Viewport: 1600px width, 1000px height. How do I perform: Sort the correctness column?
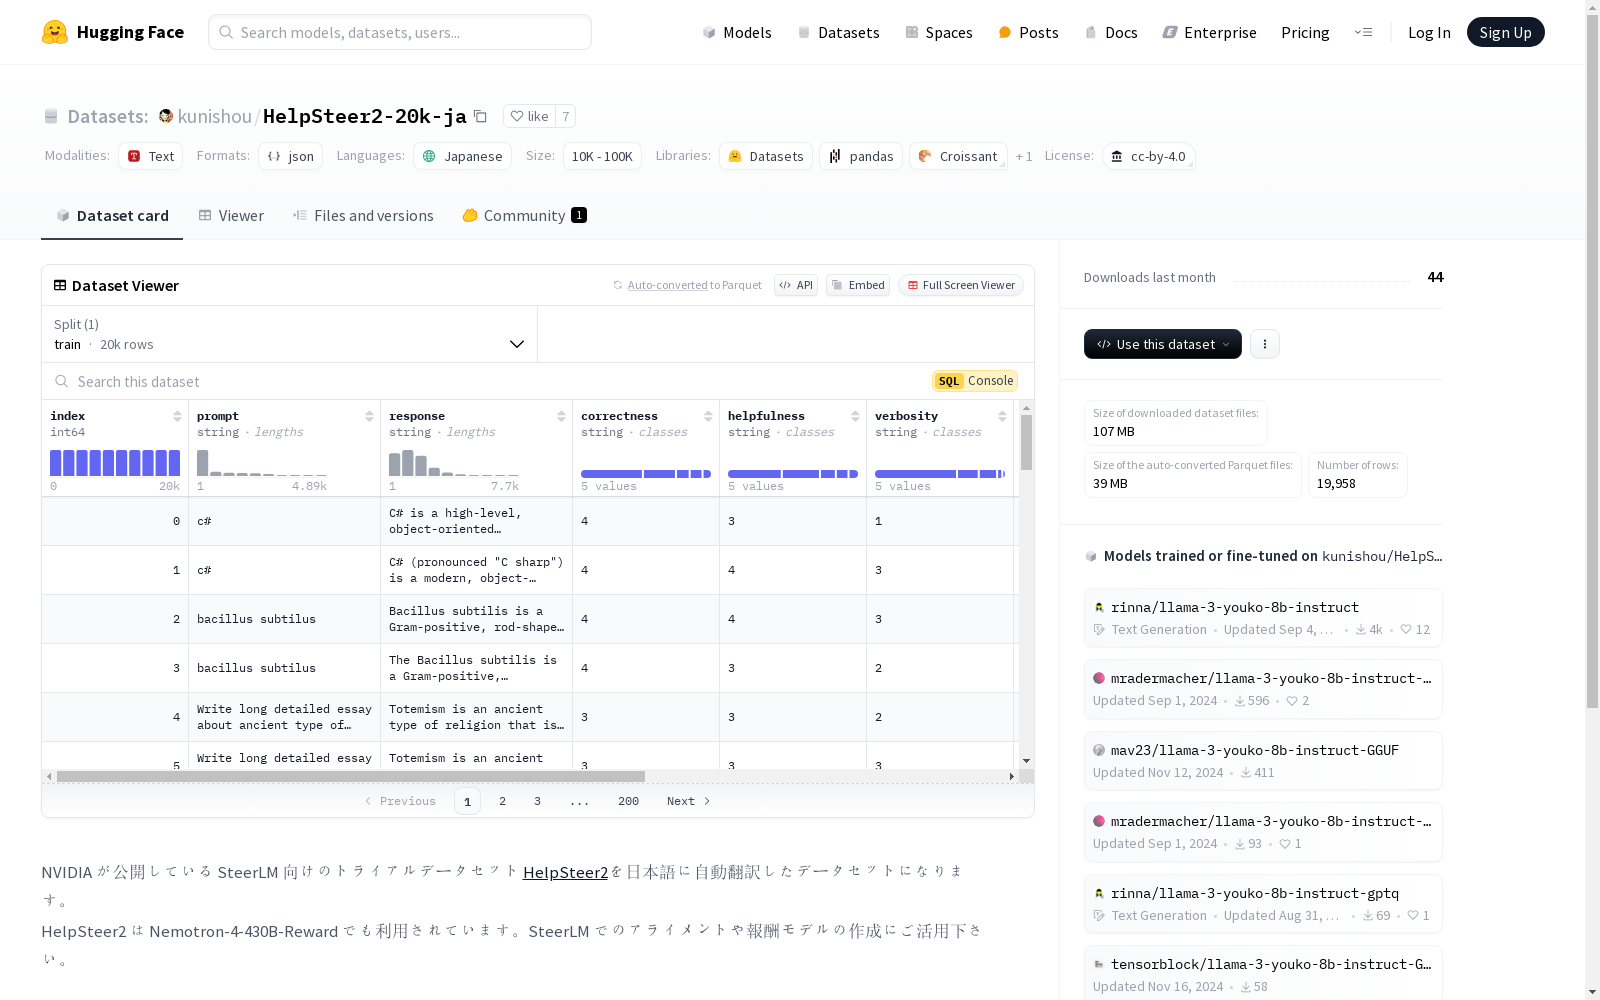coord(708,416)
